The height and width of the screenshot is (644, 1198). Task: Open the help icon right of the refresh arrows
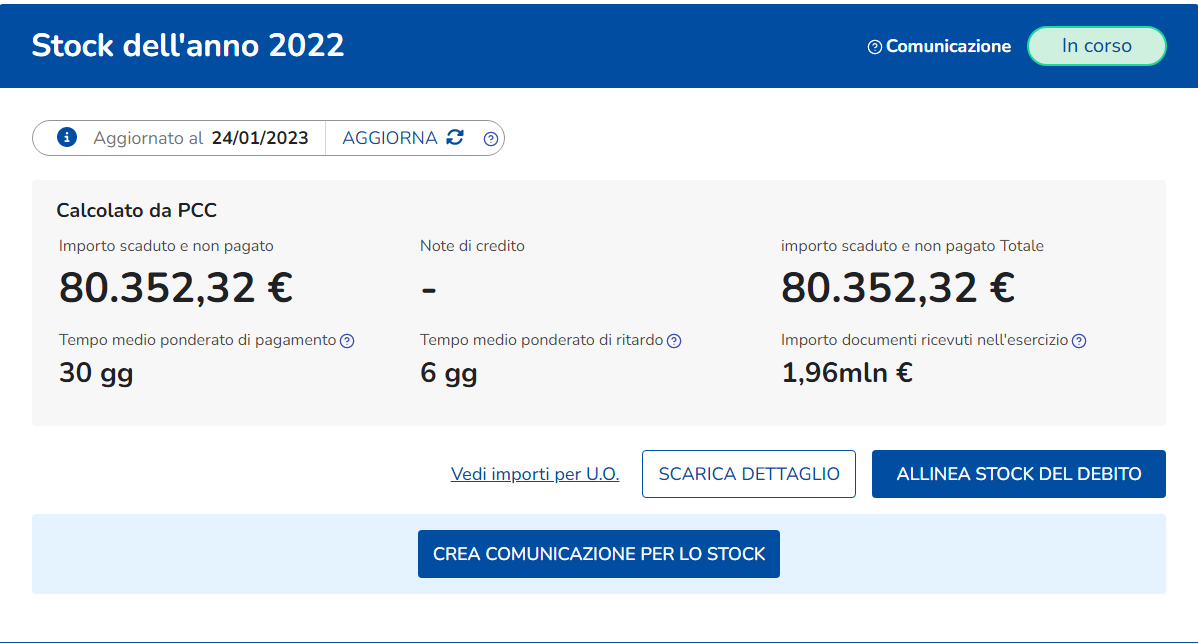491,139
